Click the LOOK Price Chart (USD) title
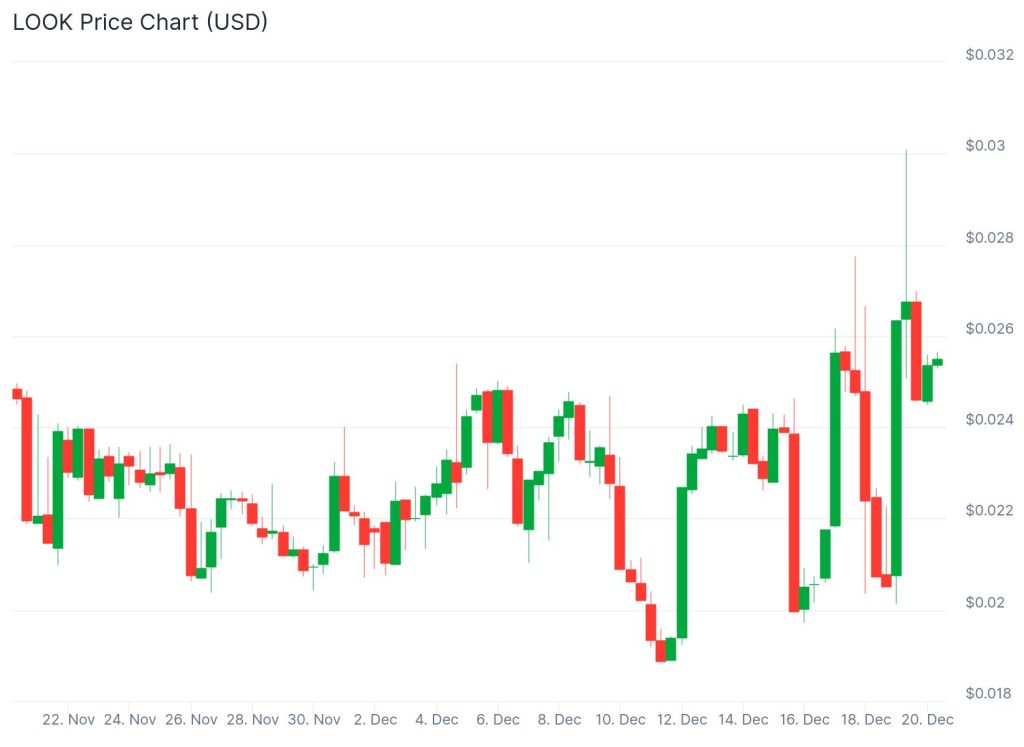The height and width of the screenshot is (747, 1024). pyautogui.click(x=140, y=22)
